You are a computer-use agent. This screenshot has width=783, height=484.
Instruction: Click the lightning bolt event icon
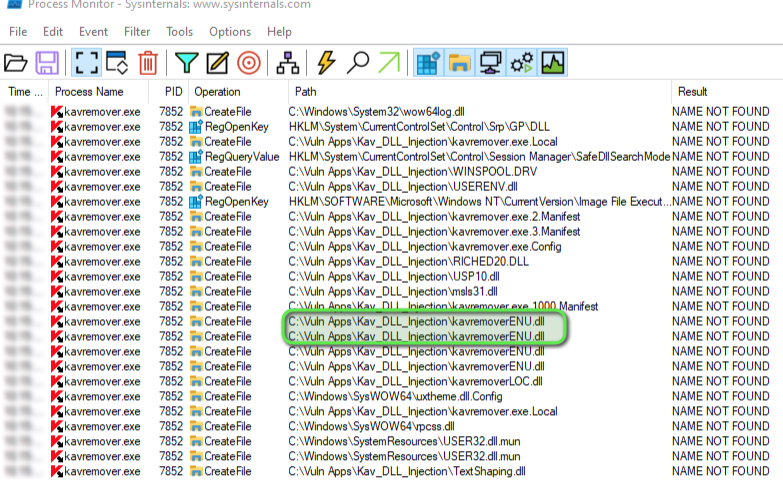(325, 63)
